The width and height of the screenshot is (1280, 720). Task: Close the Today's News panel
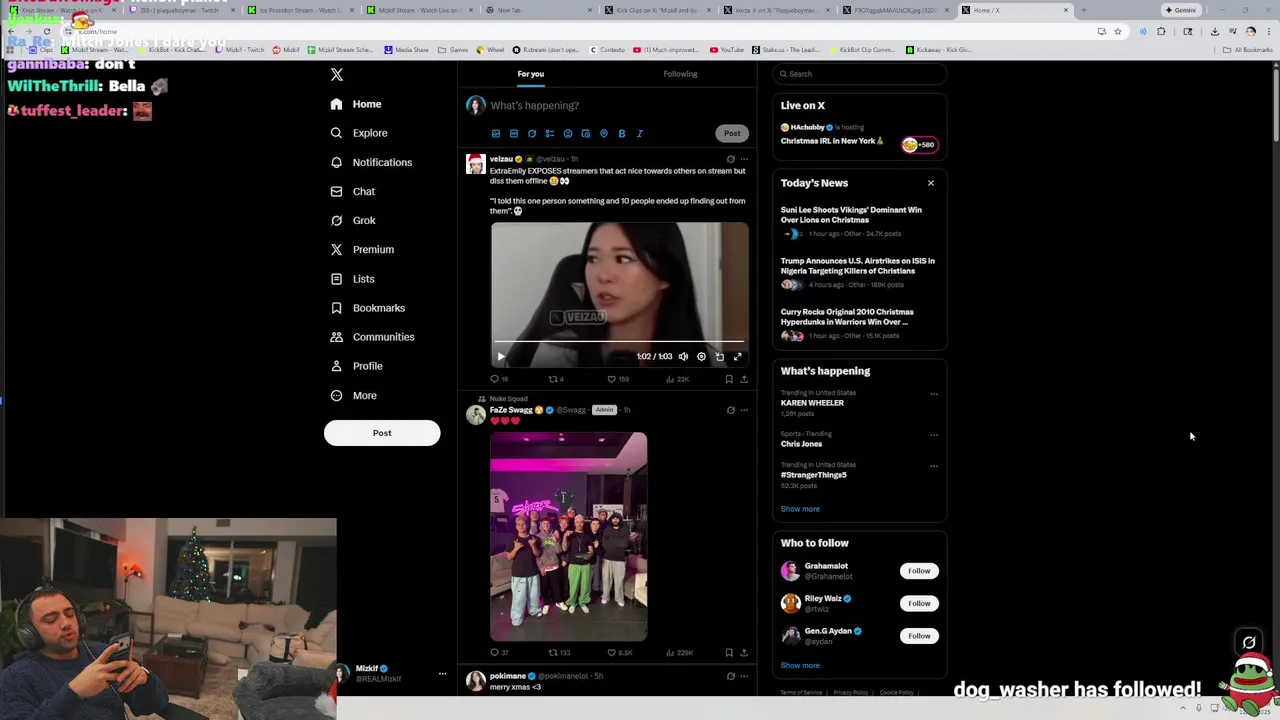point(931,183)
